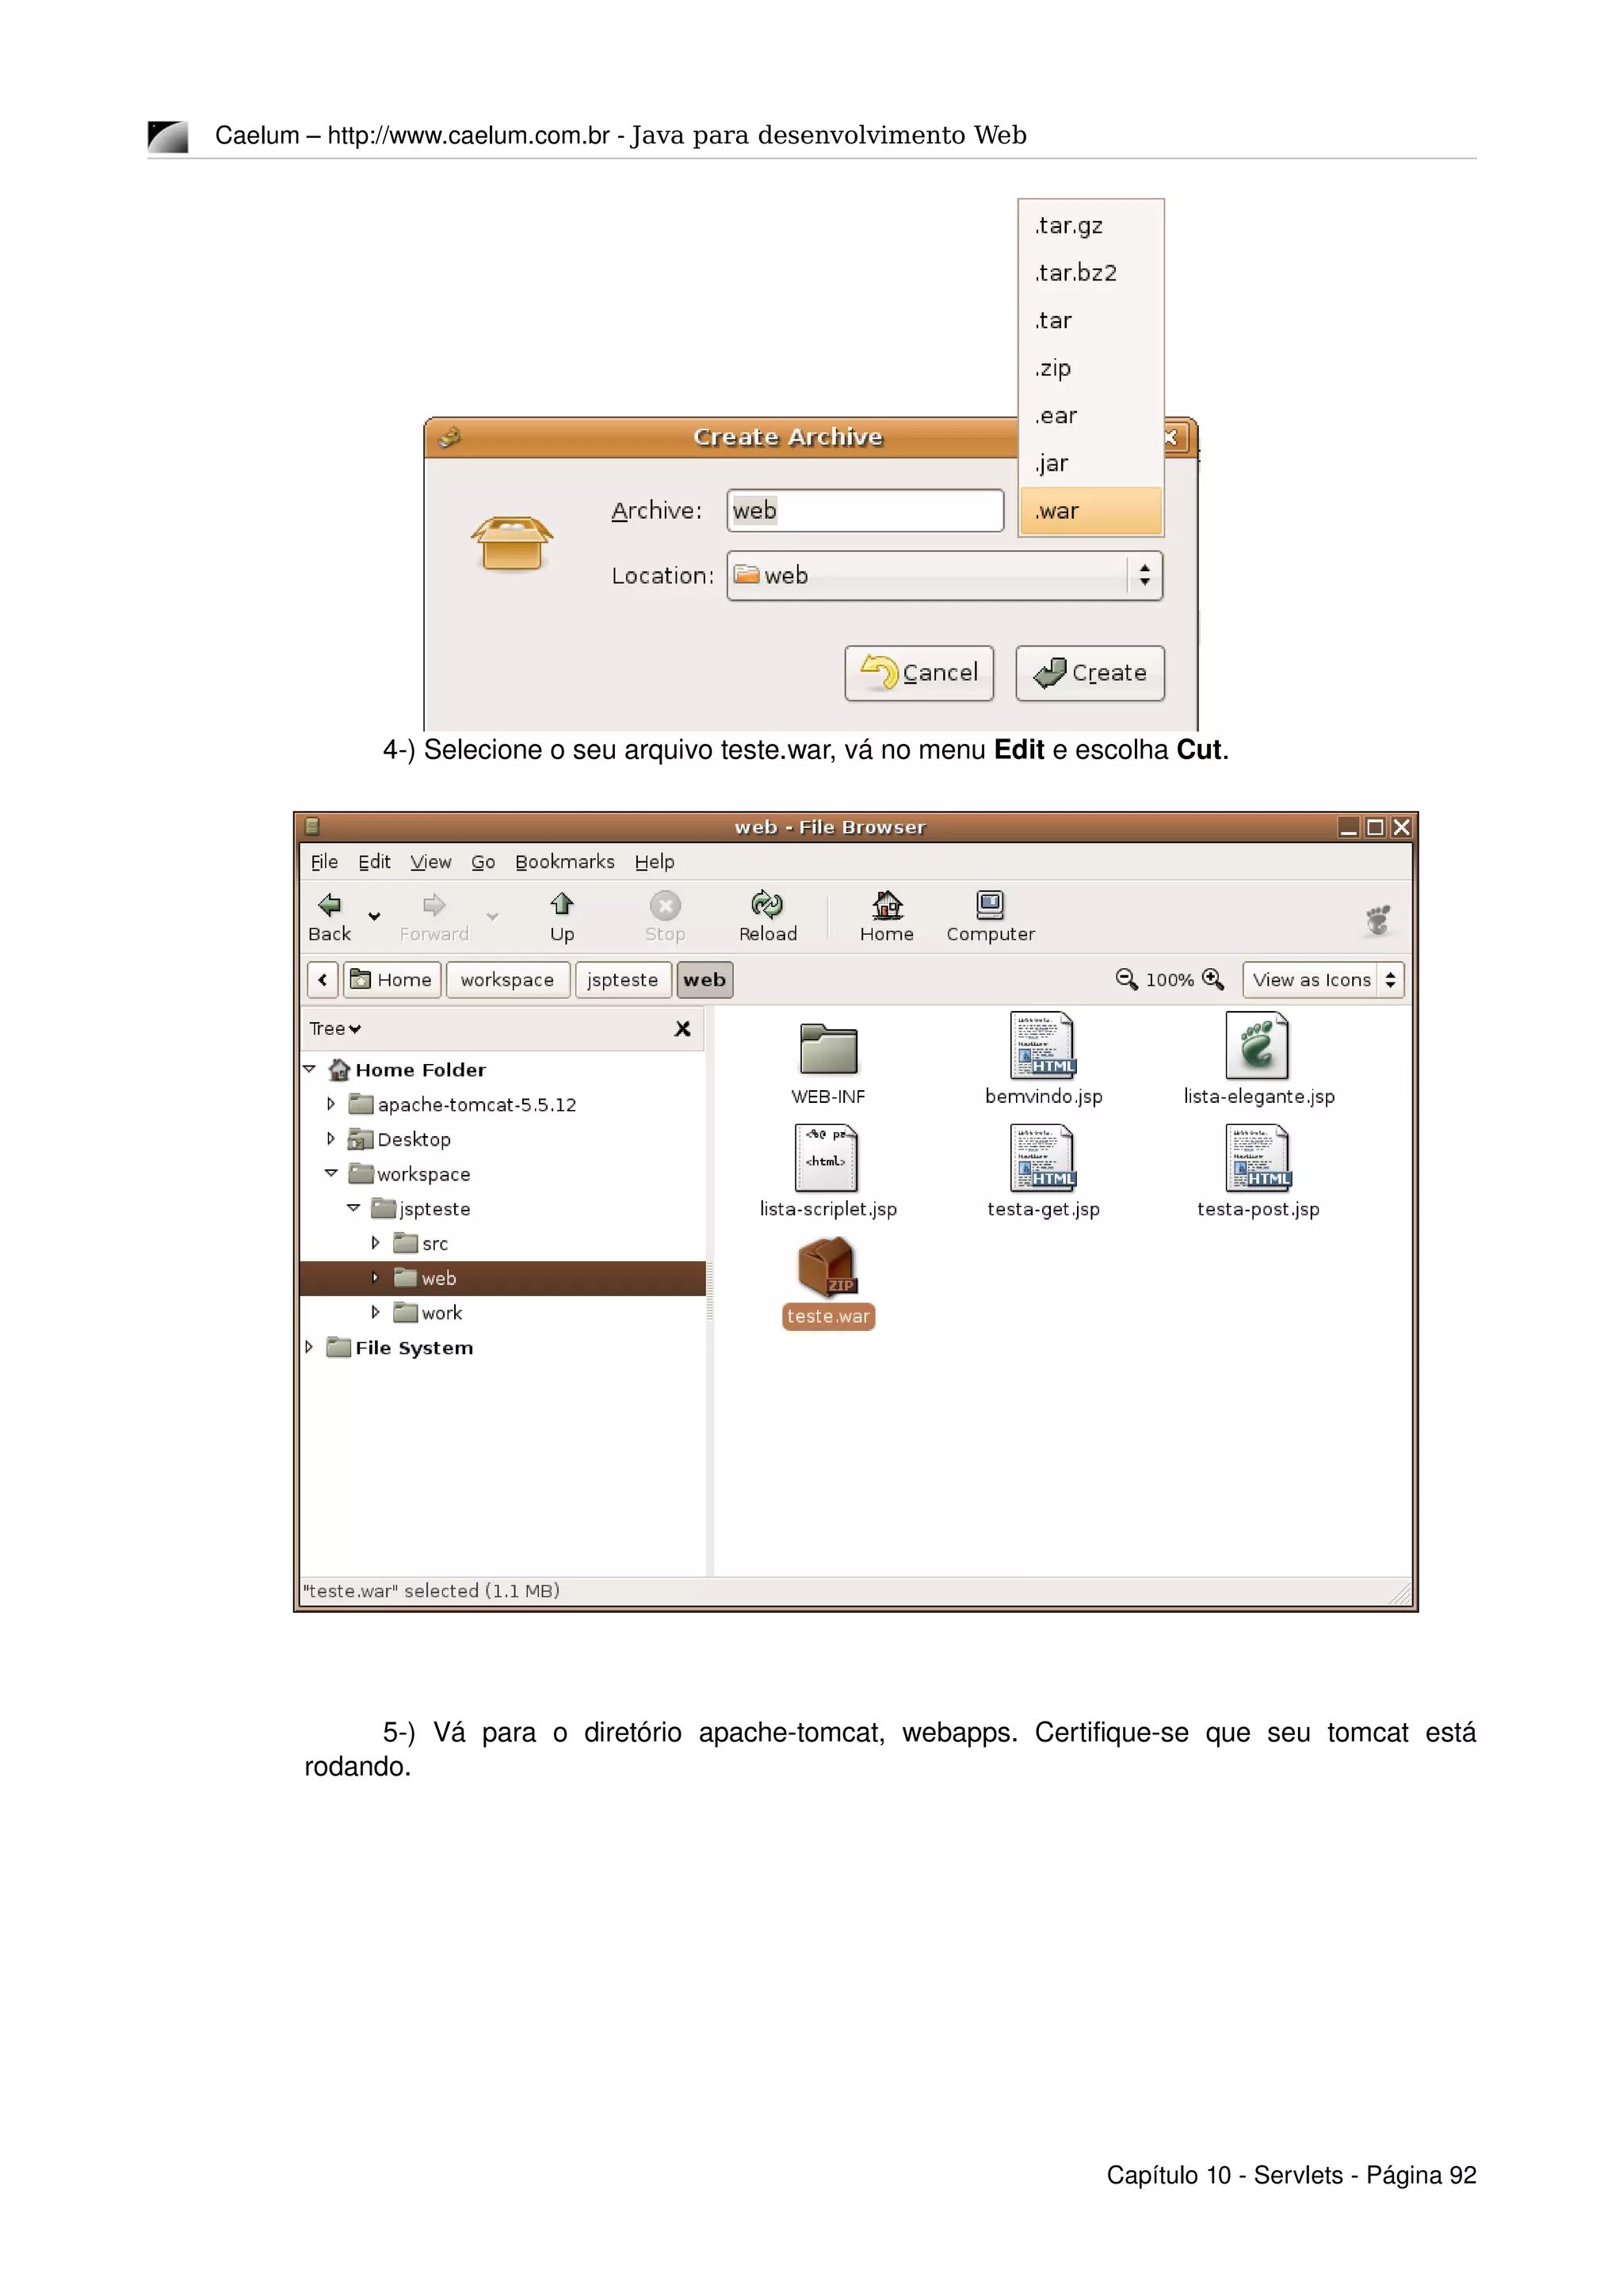Click the Home path bar button
Screen dimensions: 1623x2296
392,980
